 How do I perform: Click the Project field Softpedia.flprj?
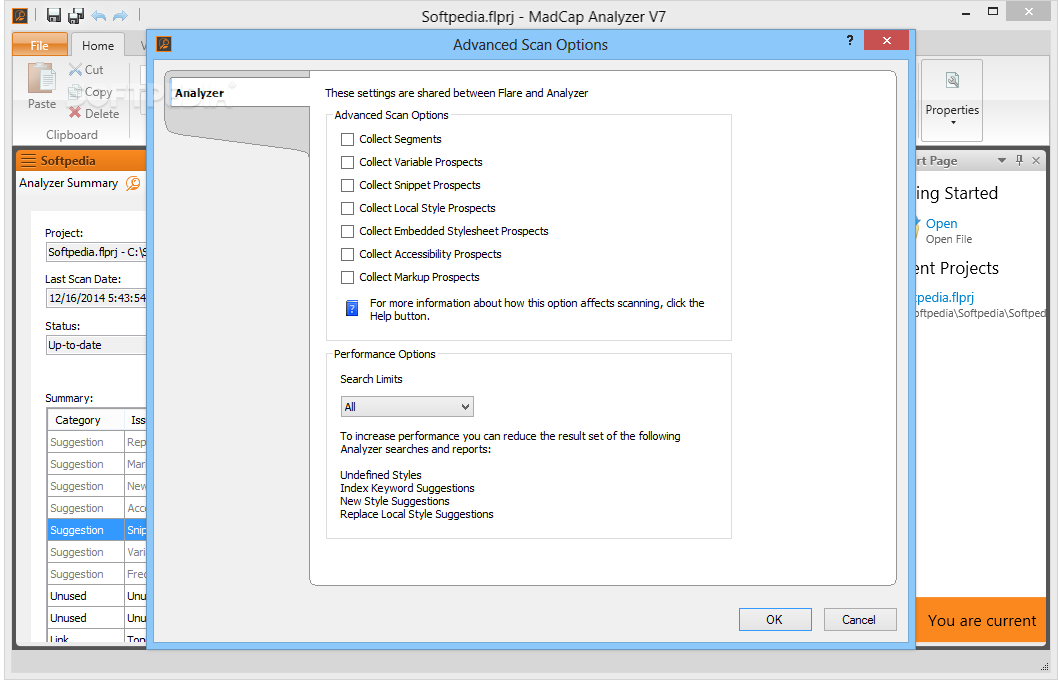(x=96, y=252)
